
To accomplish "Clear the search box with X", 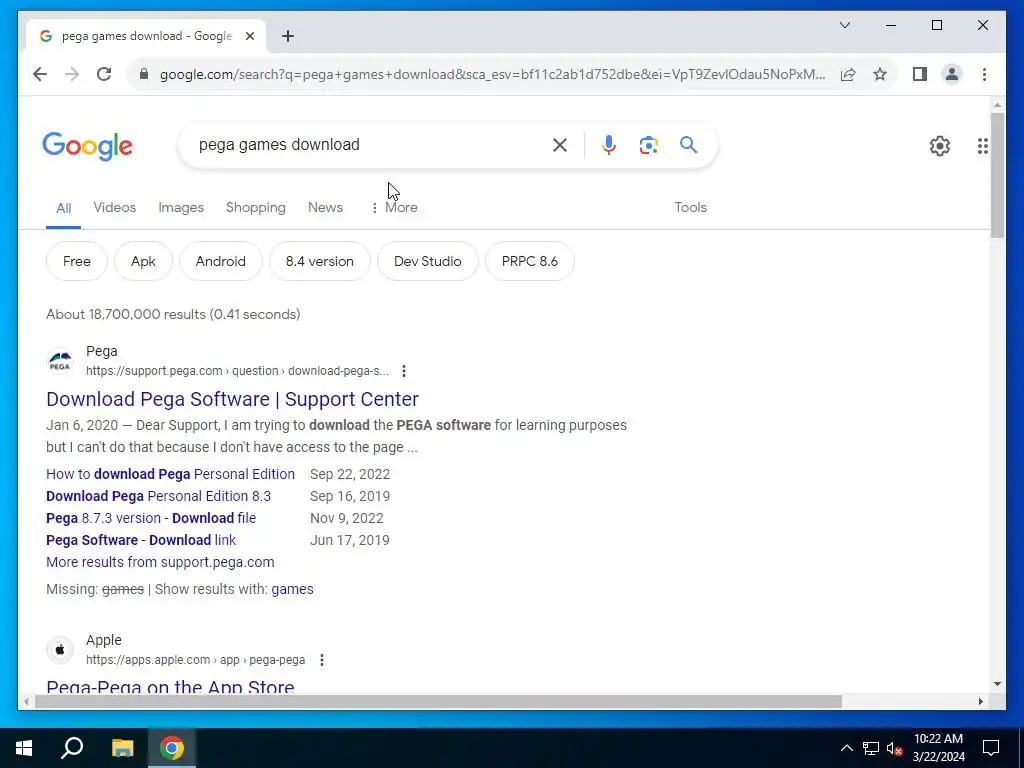I will (x=560, y=145).
